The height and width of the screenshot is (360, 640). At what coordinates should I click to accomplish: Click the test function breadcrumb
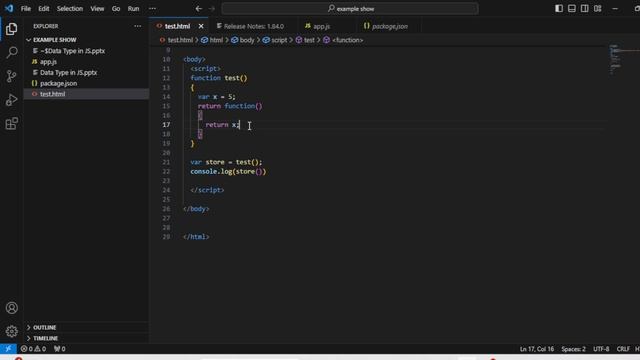coord(309,40)
